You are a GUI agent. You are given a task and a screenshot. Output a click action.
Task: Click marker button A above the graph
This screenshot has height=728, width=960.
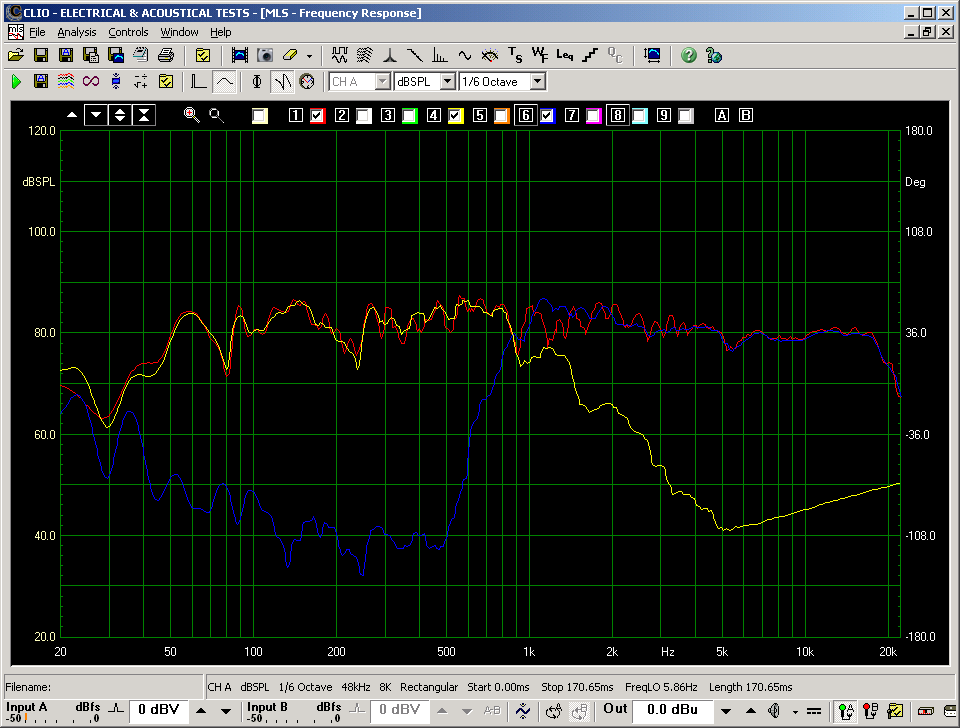pos(722,116)
